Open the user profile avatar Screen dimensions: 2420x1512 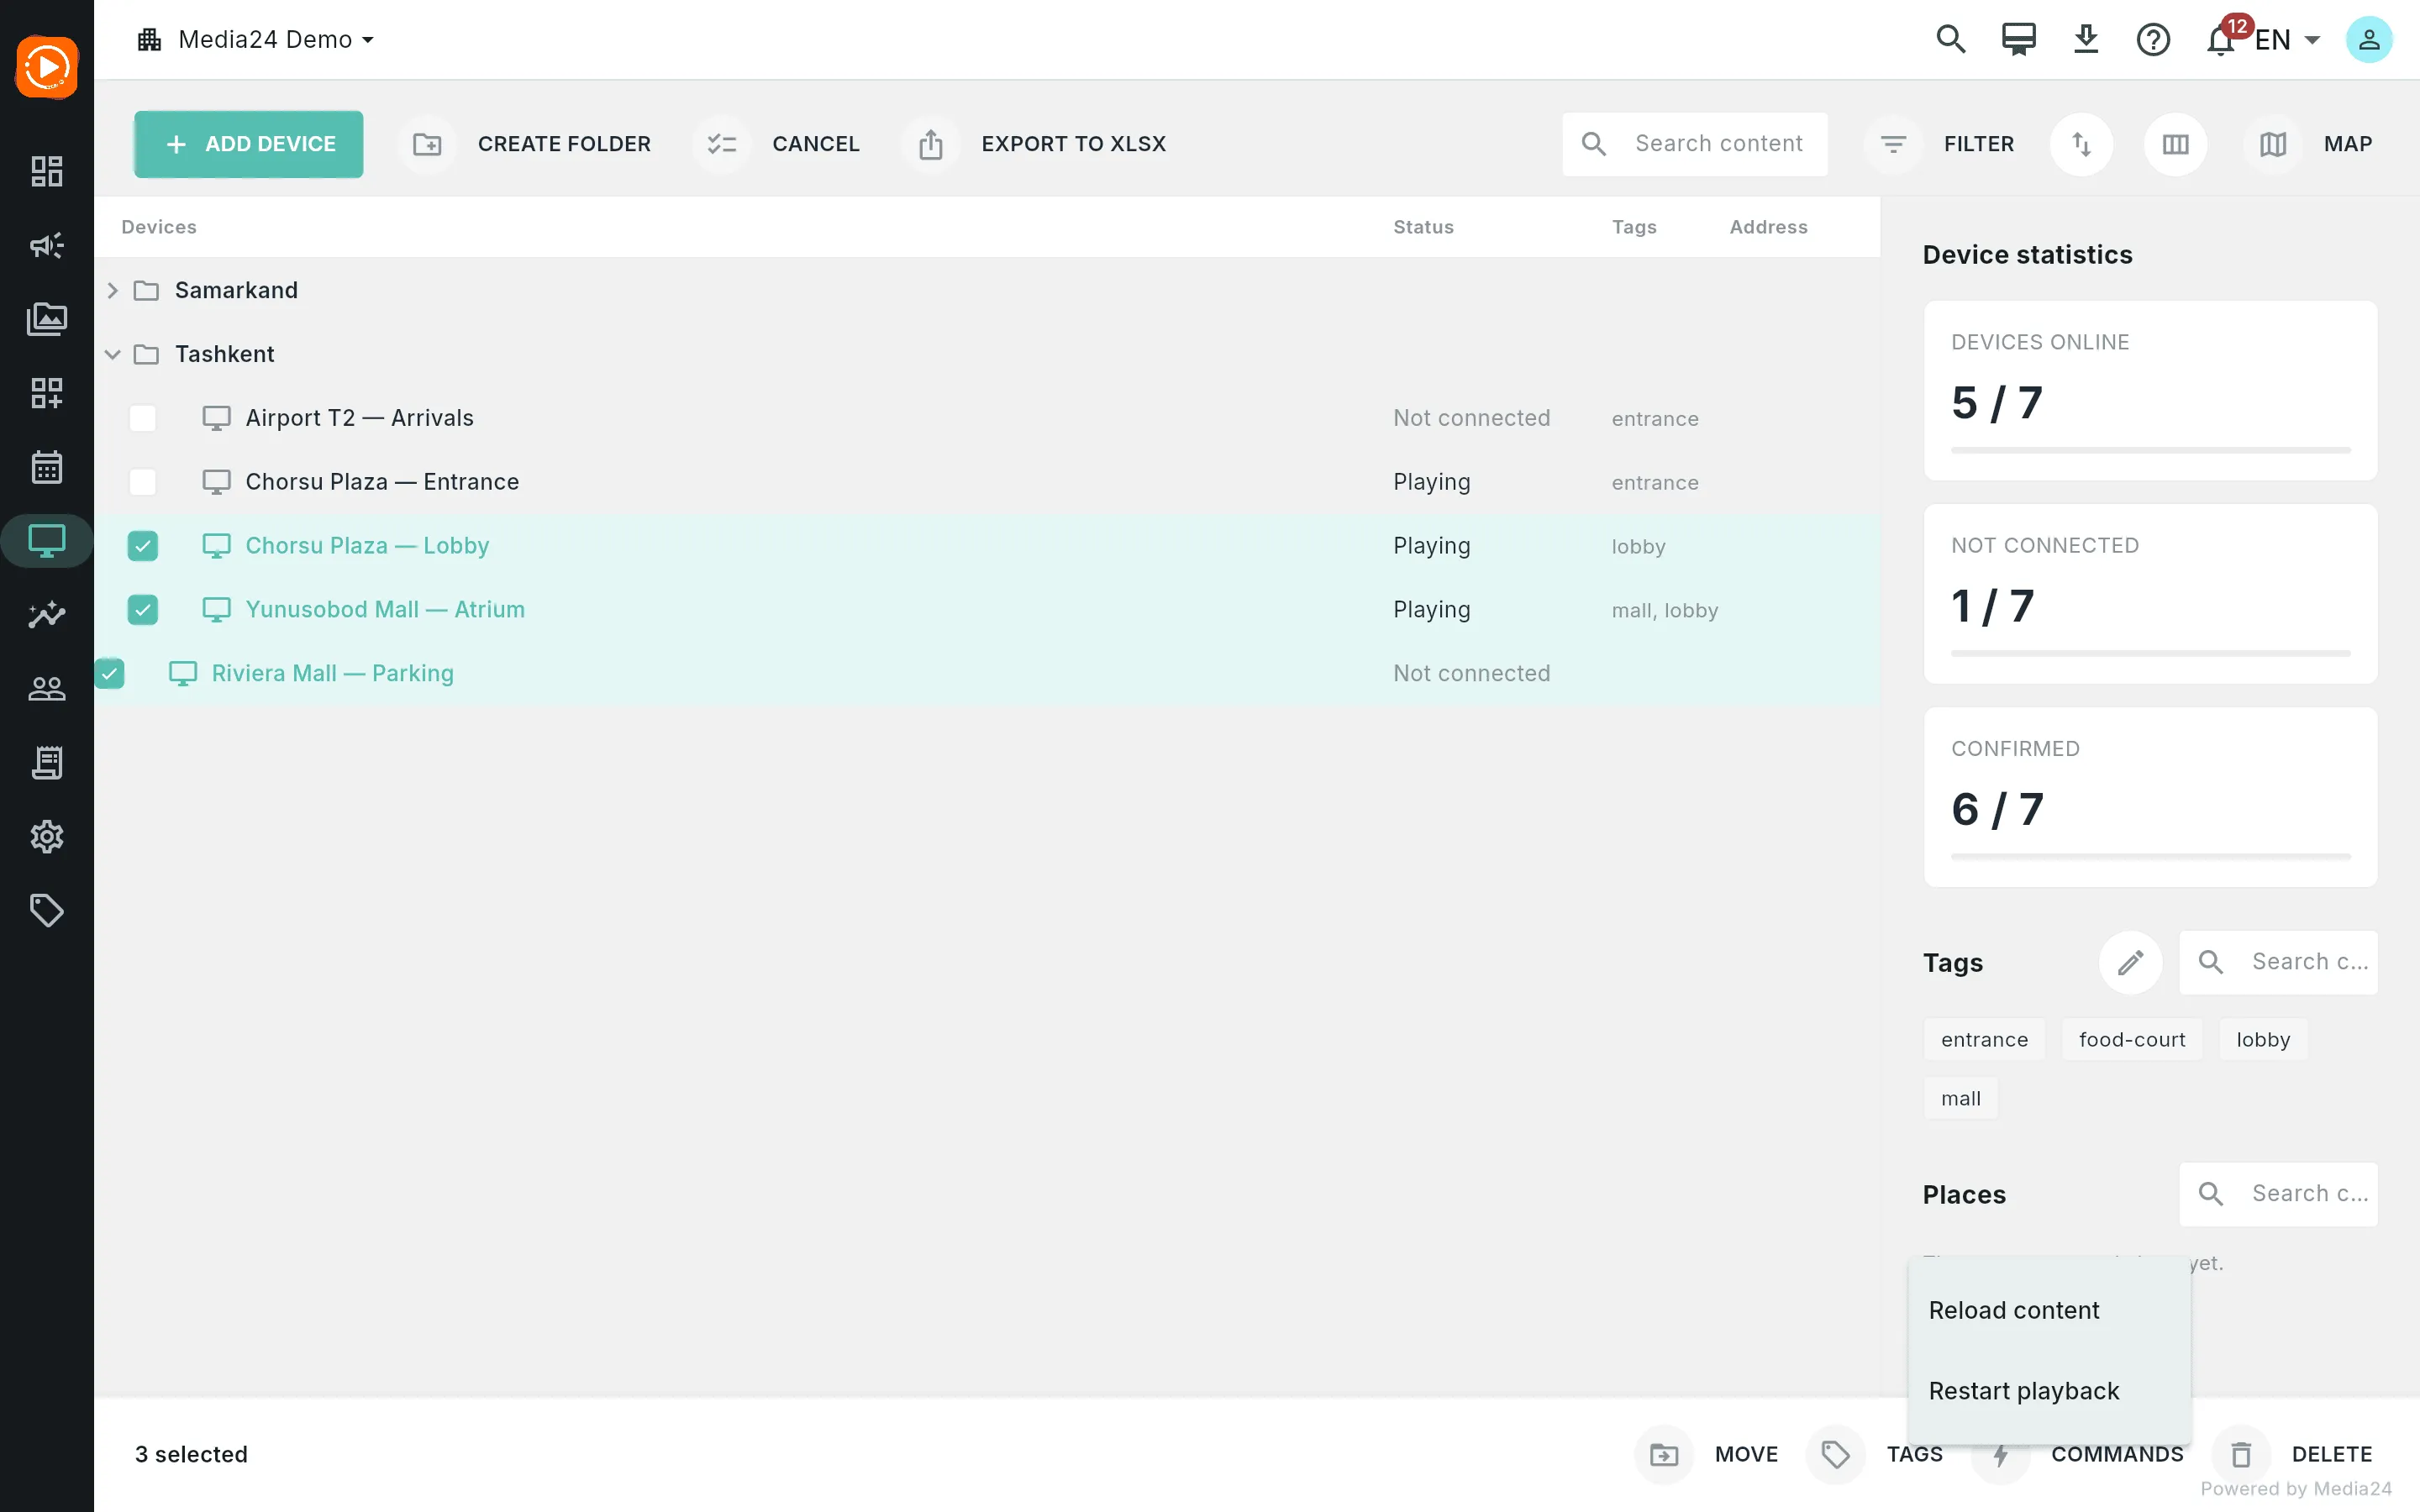point(2369,40)
